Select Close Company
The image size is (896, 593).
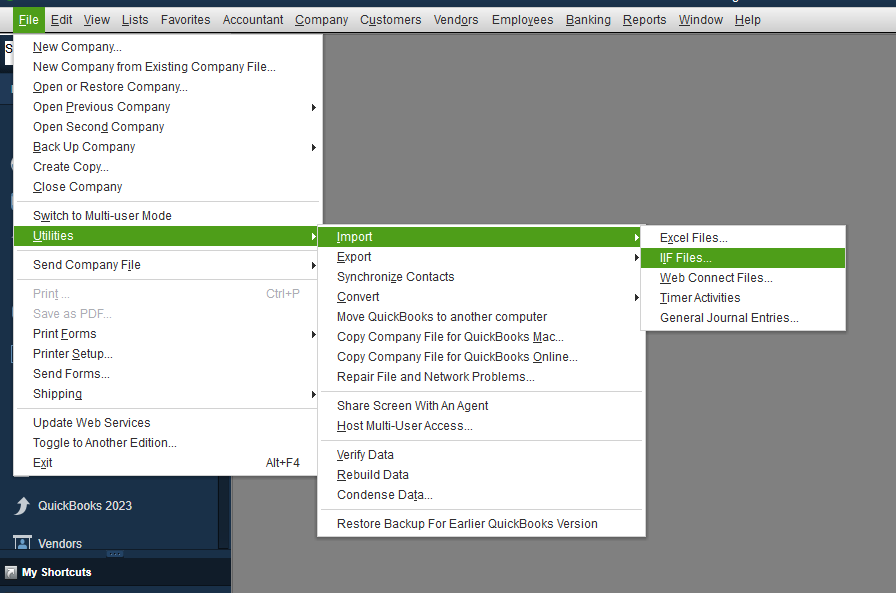pyautogui.click(x=166, y=187)
